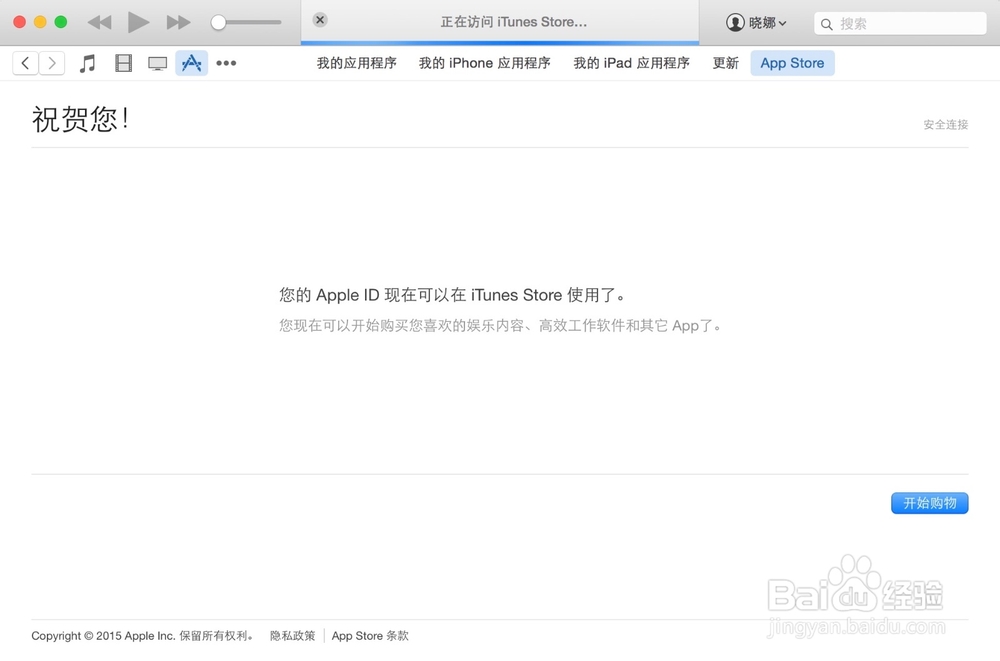1000x661 pixels.
Task: Click the search magnifier icon
Action: coord(826,23)
